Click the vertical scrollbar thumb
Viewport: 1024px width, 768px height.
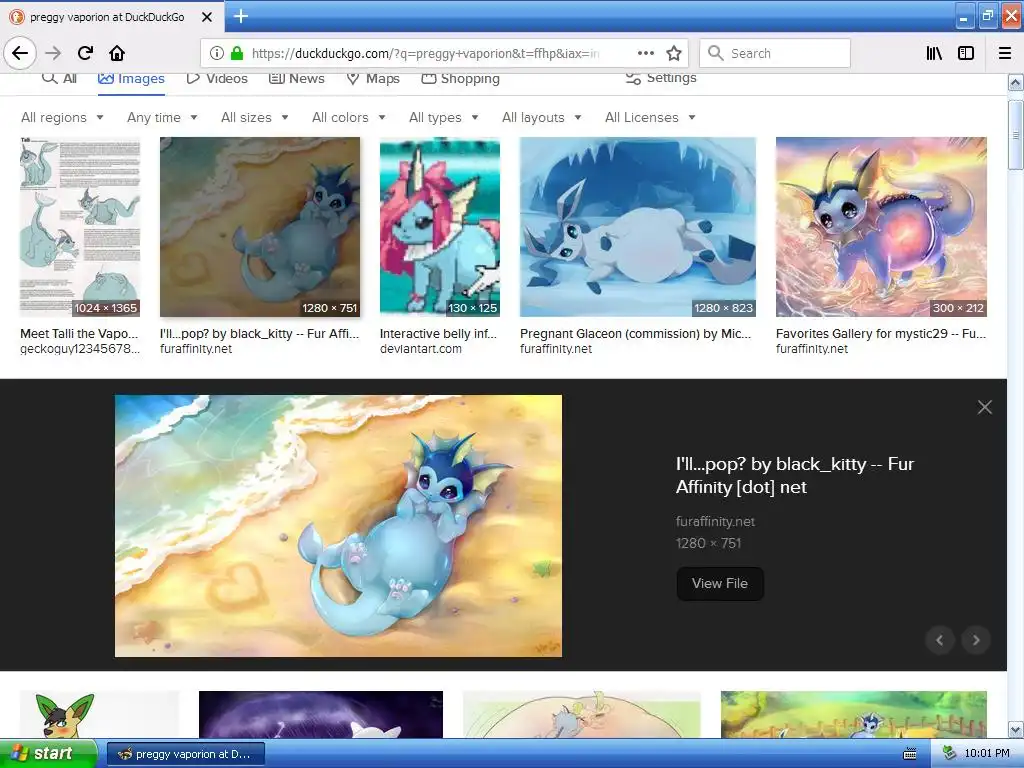tap(1016, 135)
